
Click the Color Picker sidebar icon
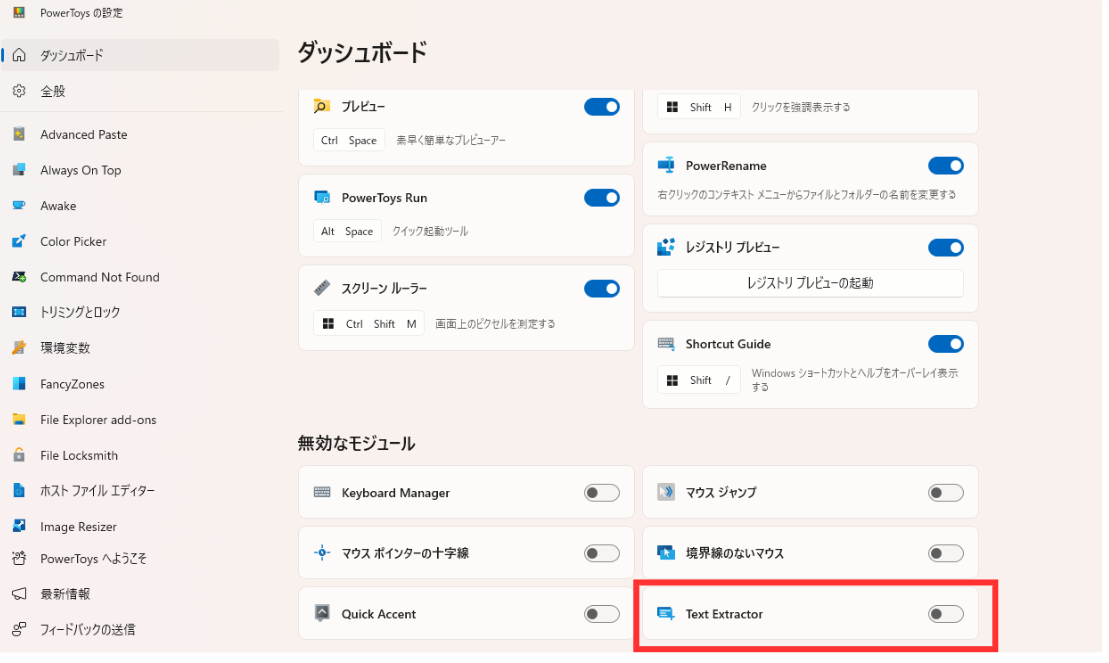pyautogui.click(x=19, y=241)
